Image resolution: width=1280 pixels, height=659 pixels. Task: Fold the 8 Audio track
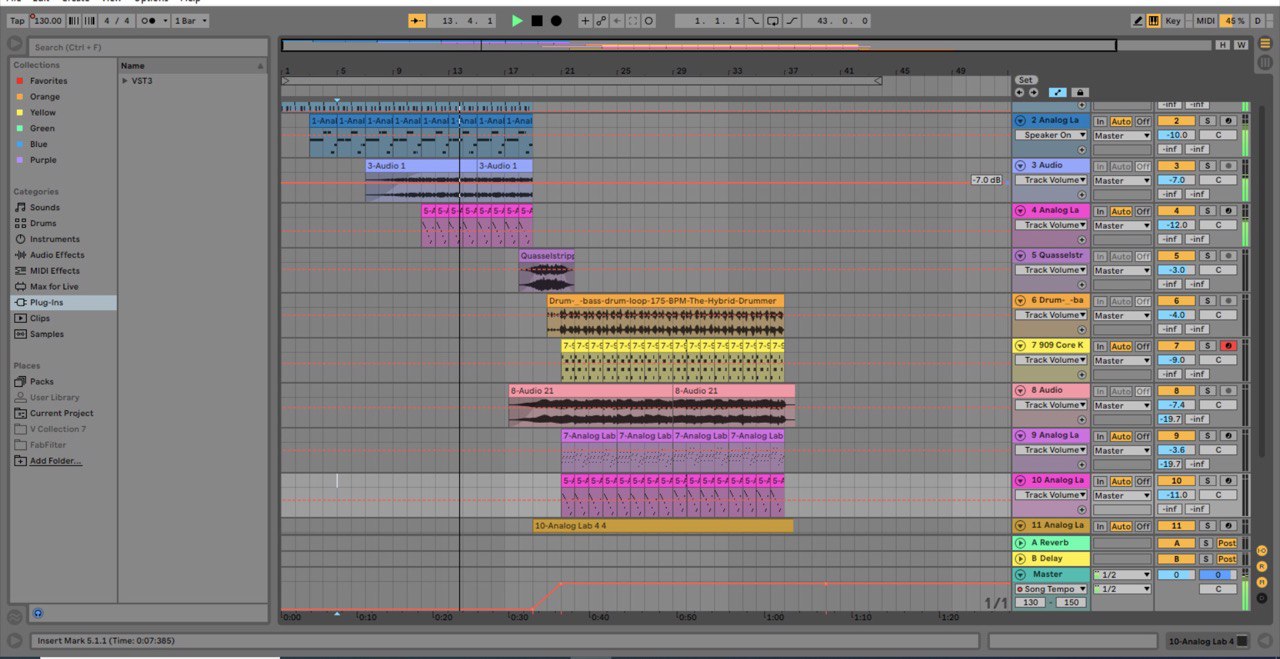(x=1021, y=391)
